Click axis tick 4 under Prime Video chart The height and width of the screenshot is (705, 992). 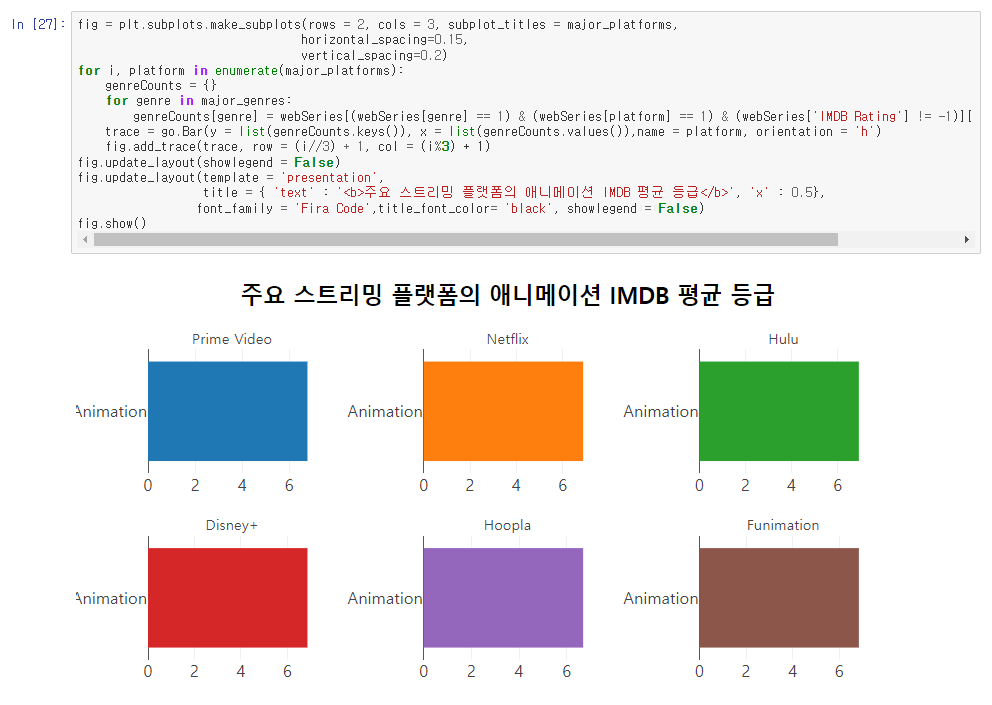[x=242, y=485]
